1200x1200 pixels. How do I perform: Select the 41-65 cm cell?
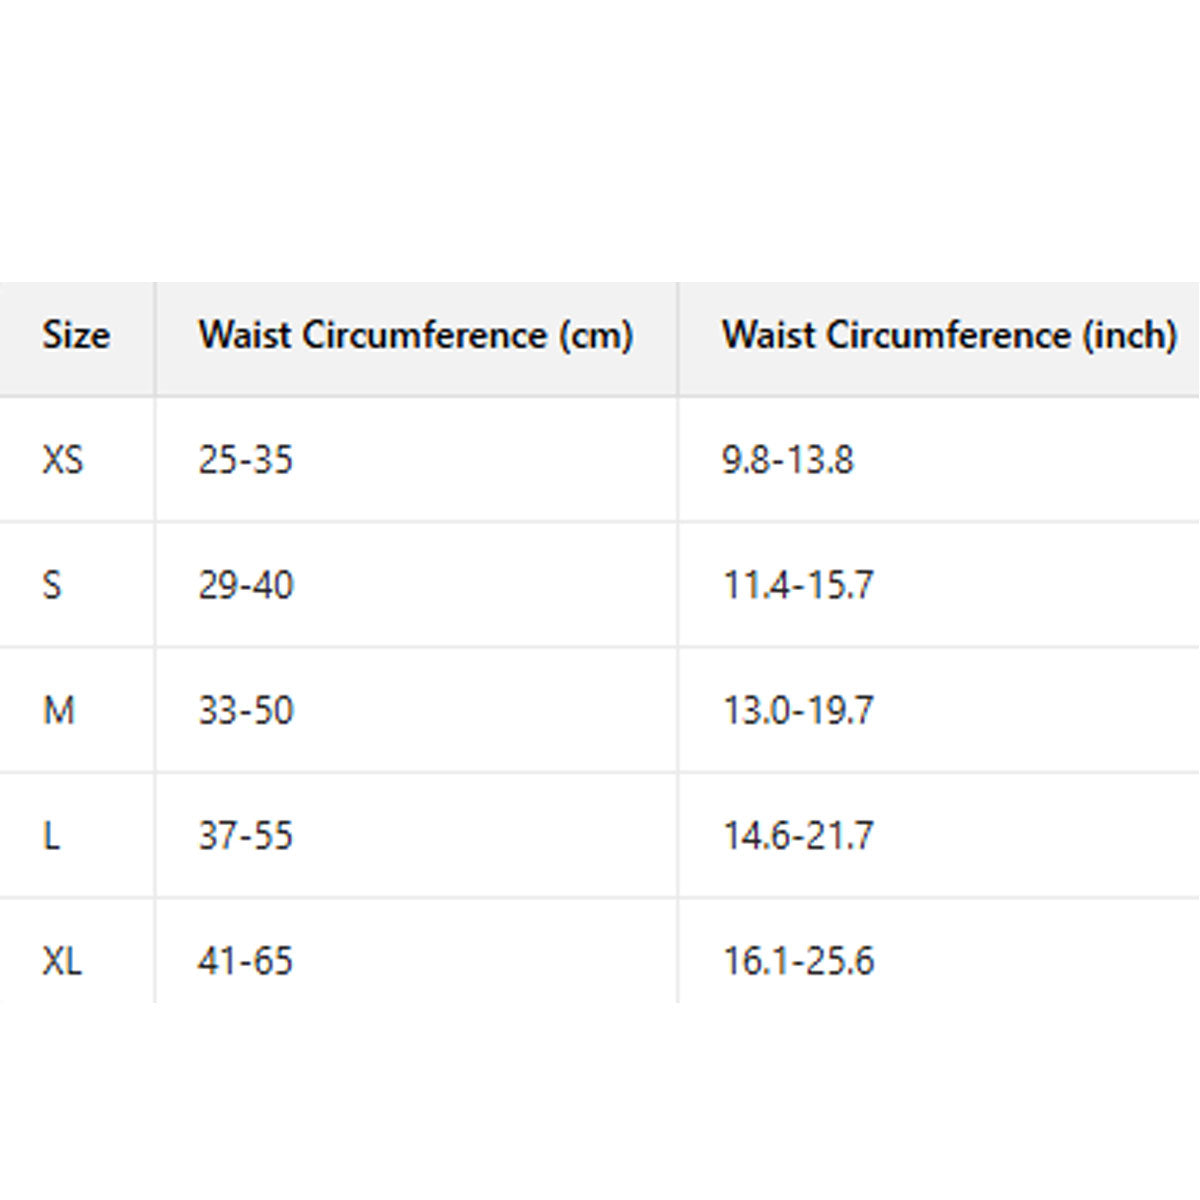245,961
